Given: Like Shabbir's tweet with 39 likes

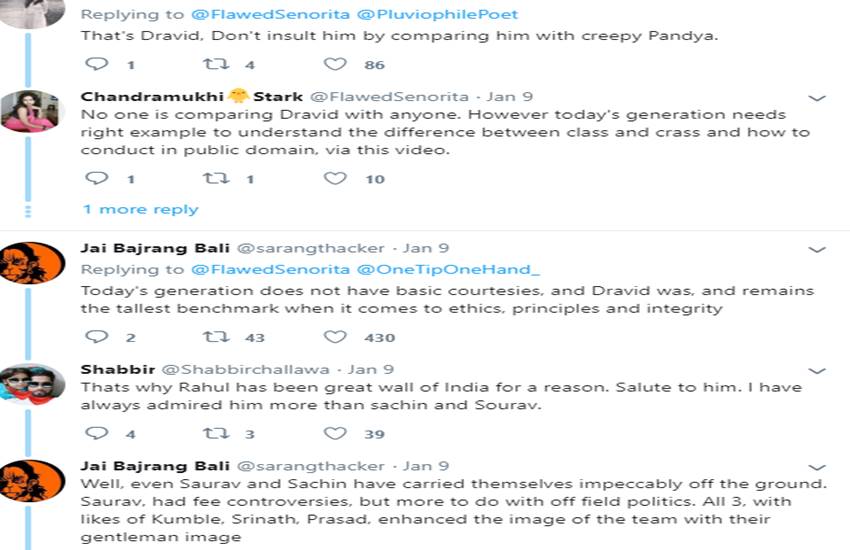Looking at the screenshot, I should tap(335, 433).
